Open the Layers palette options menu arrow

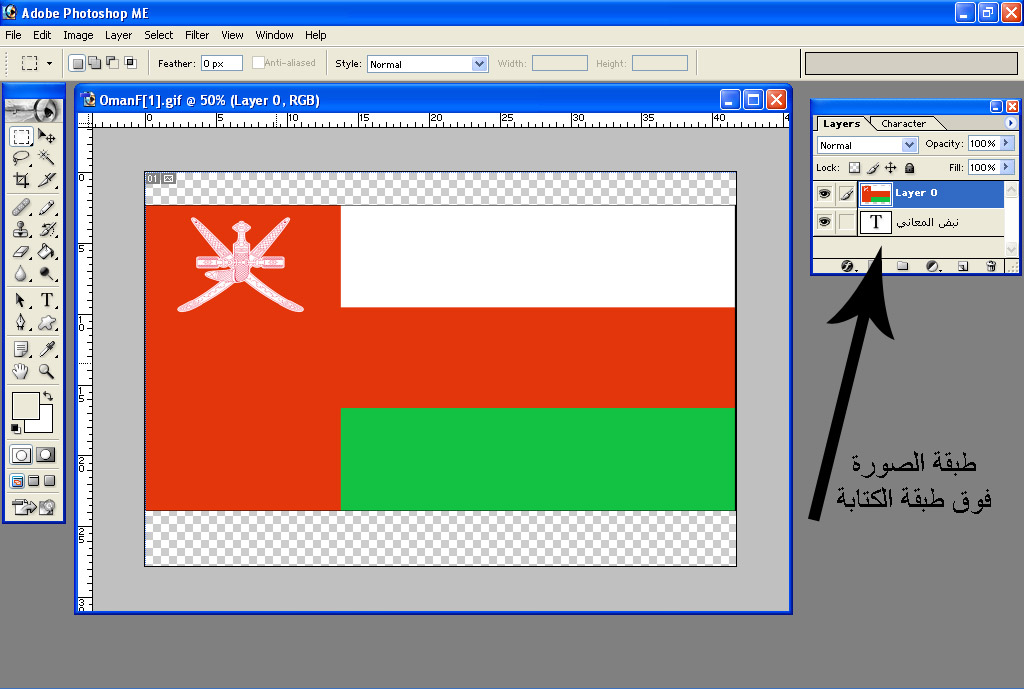point(1010,123)
